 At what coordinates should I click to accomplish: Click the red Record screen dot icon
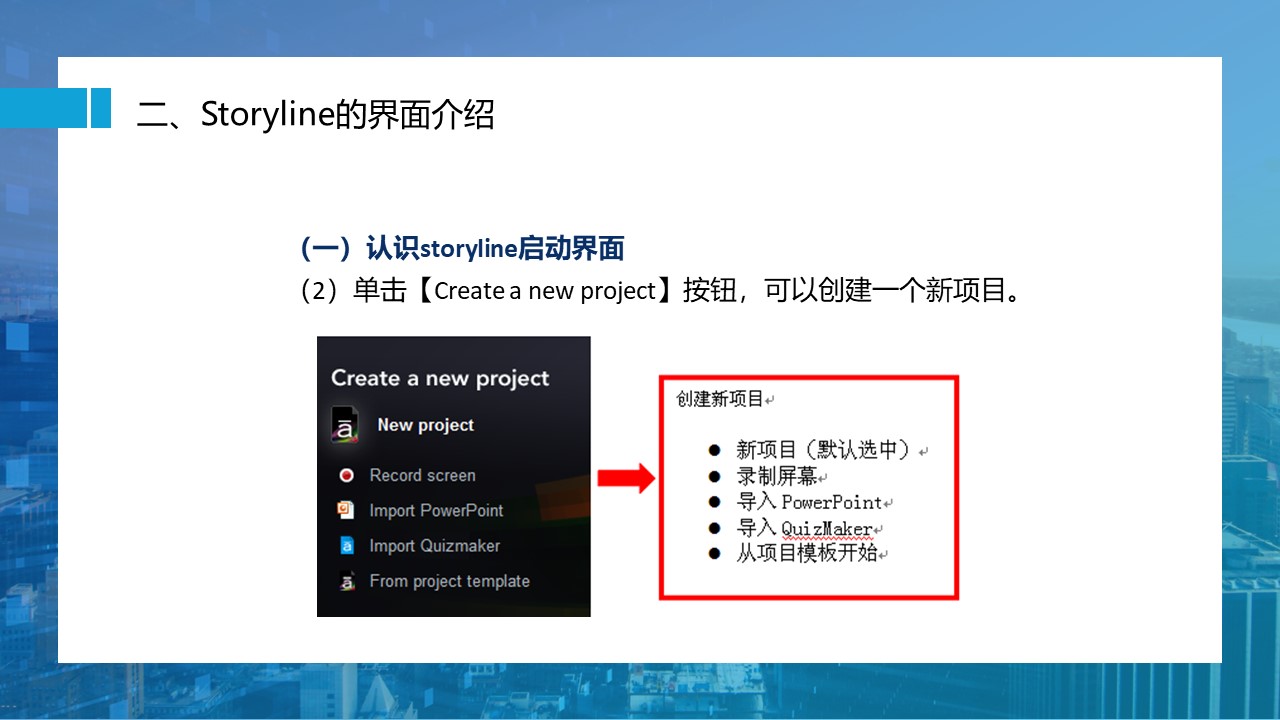click(346, 476)
